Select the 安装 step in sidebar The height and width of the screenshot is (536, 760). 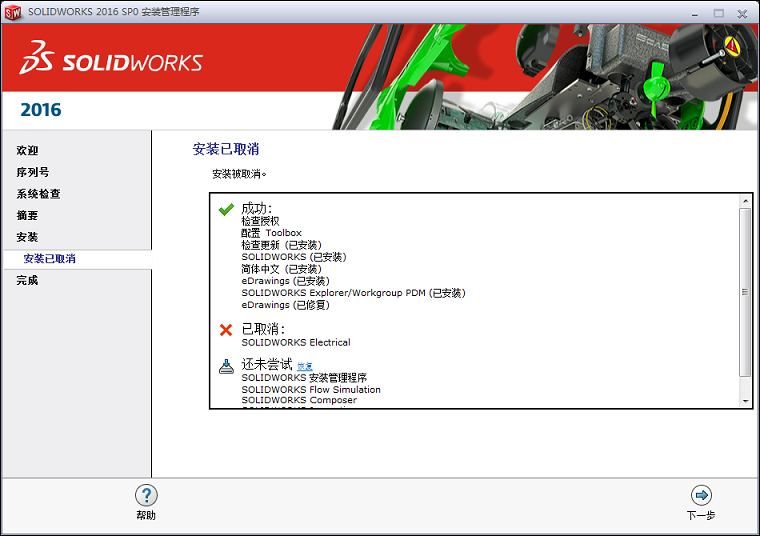tap(27, 237)
